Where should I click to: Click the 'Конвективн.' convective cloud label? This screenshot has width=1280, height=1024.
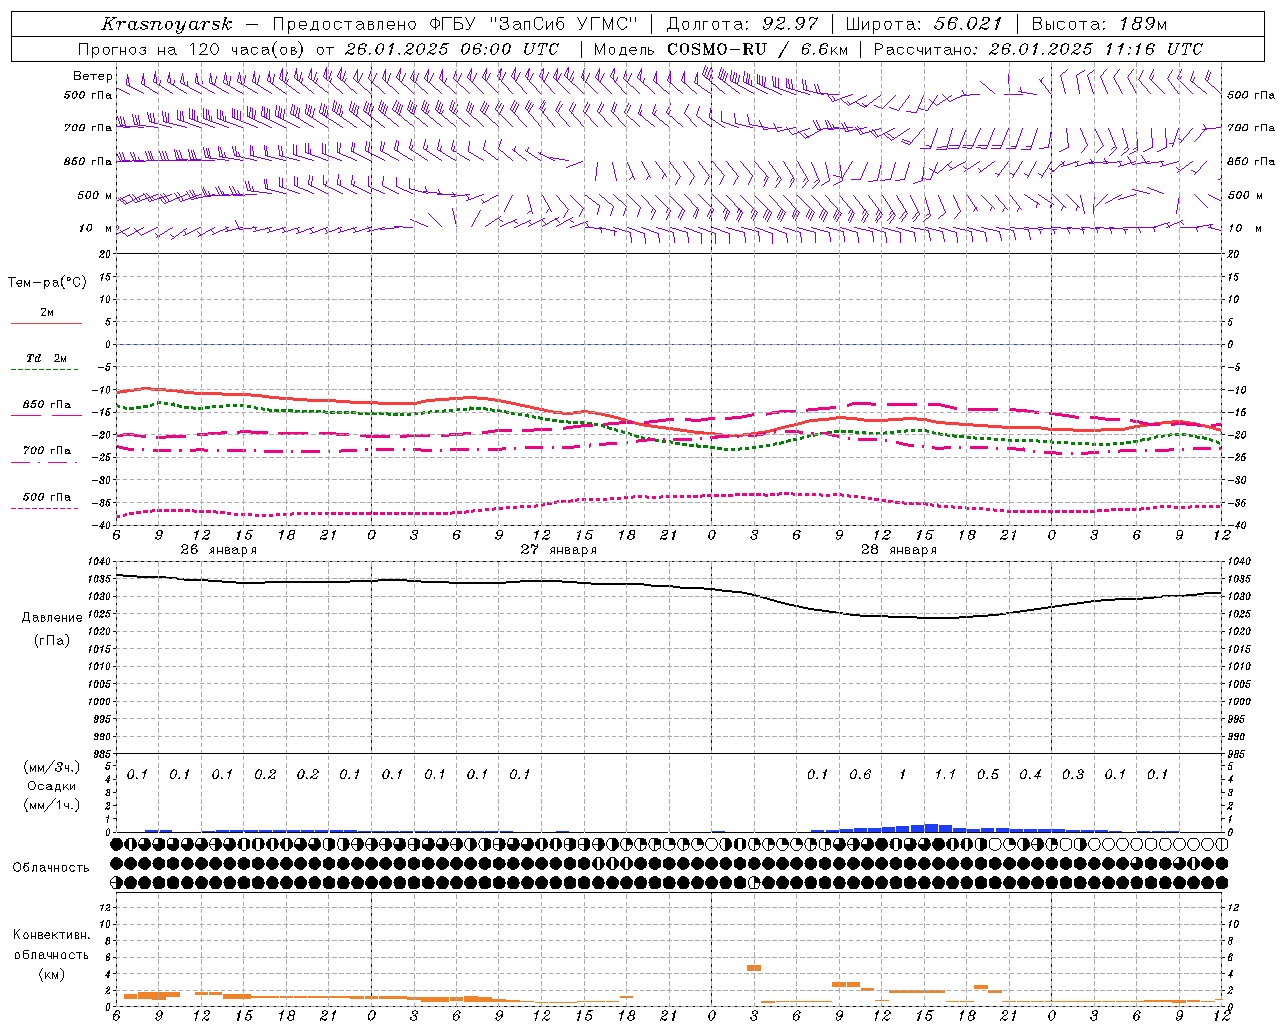[x=51, y=935]
